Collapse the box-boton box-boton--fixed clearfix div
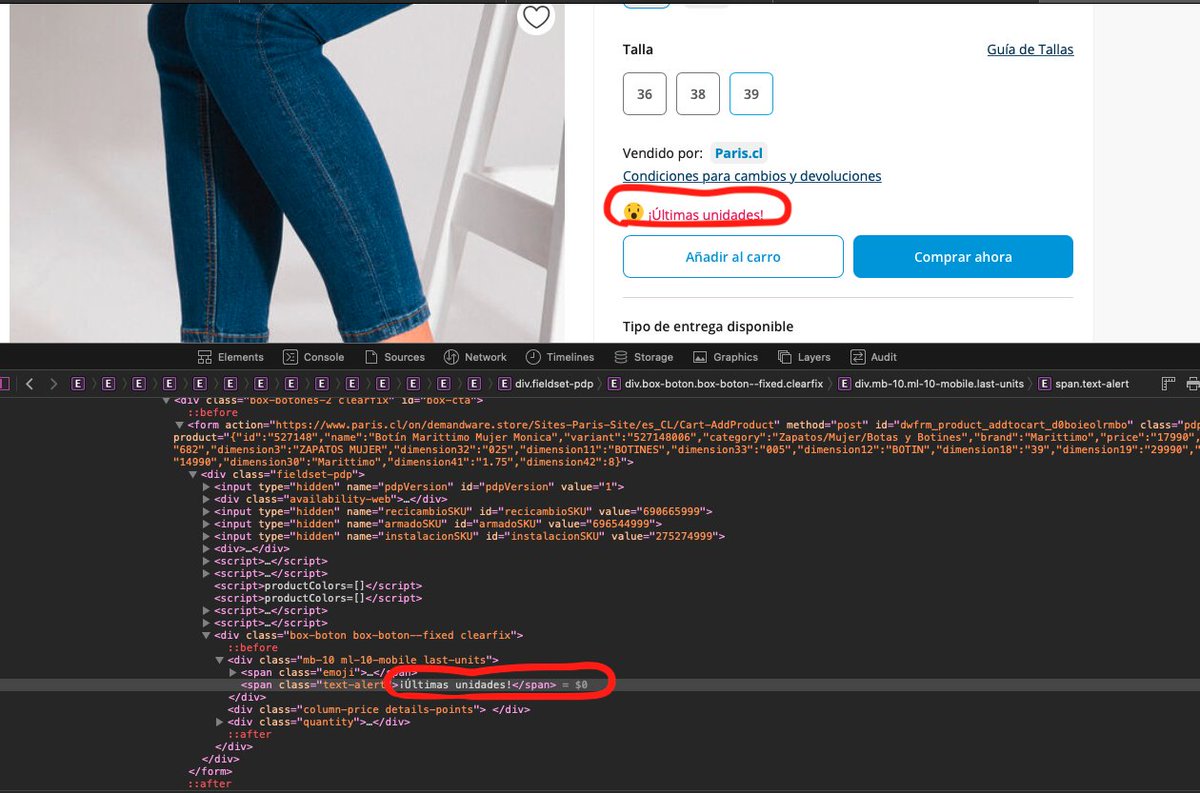This screenshot has width=1200, height=793. (206, 635)
